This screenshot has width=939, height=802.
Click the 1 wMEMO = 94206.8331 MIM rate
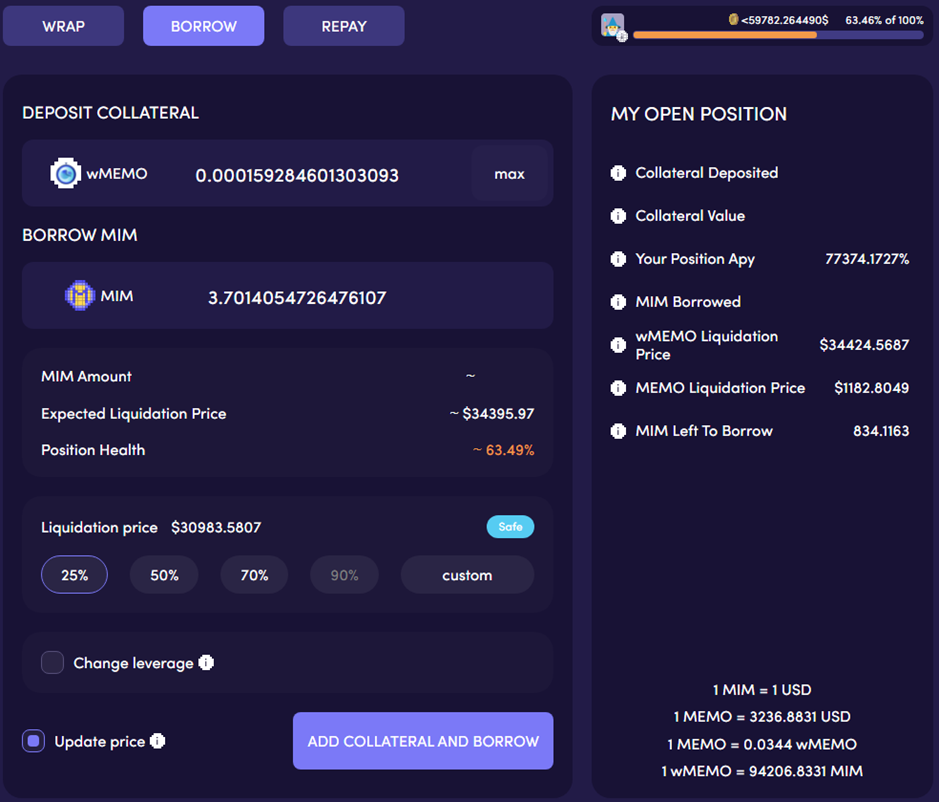point(762,771)
